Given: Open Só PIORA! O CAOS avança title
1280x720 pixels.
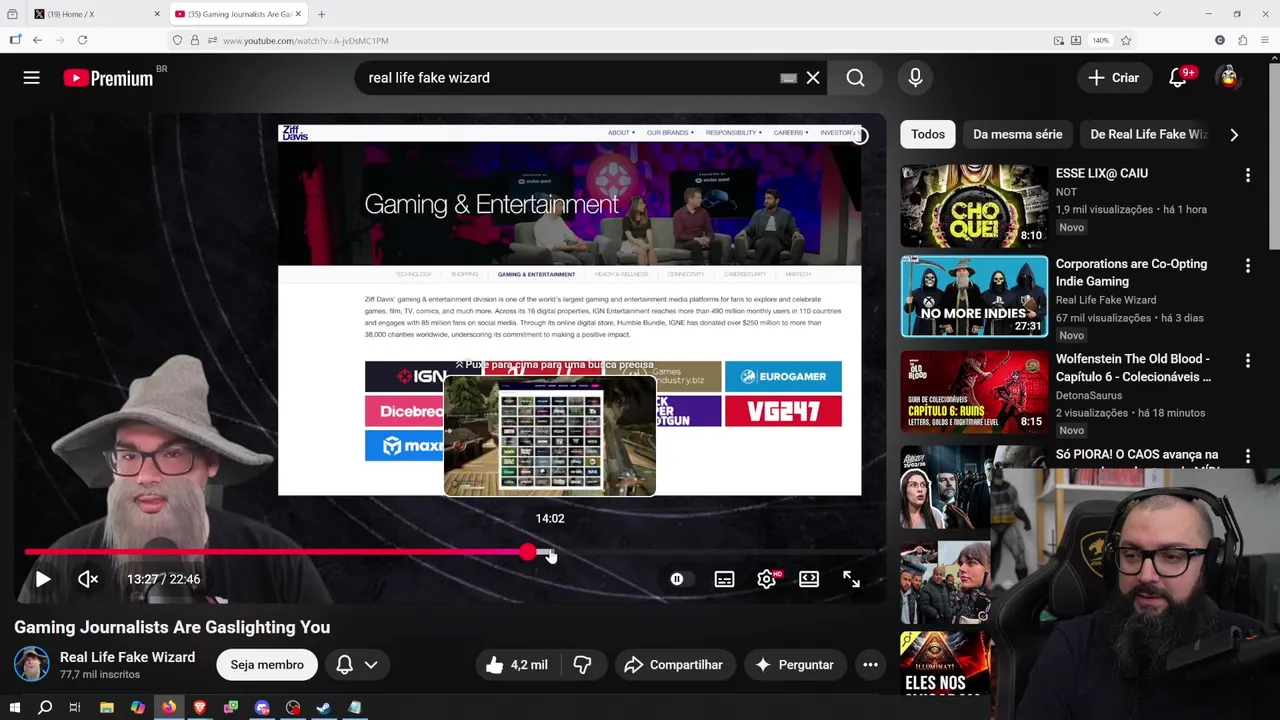Looking at the screenshot, I should [1137, 454].
